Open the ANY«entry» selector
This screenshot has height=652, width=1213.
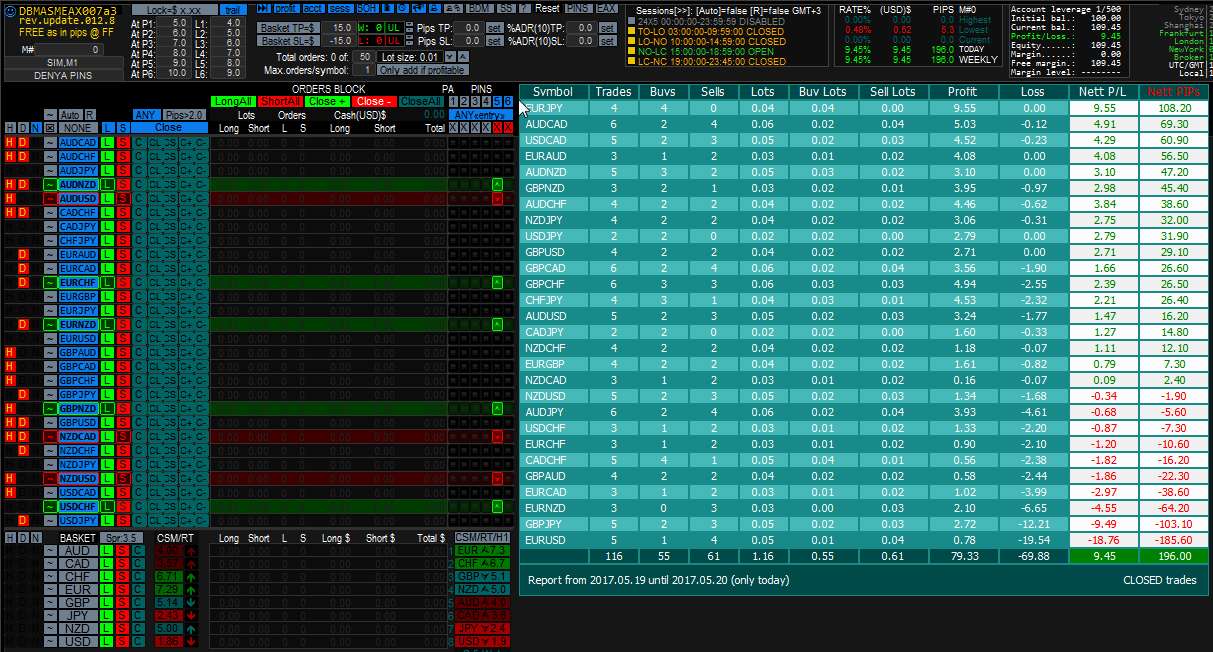coord(480,114)
